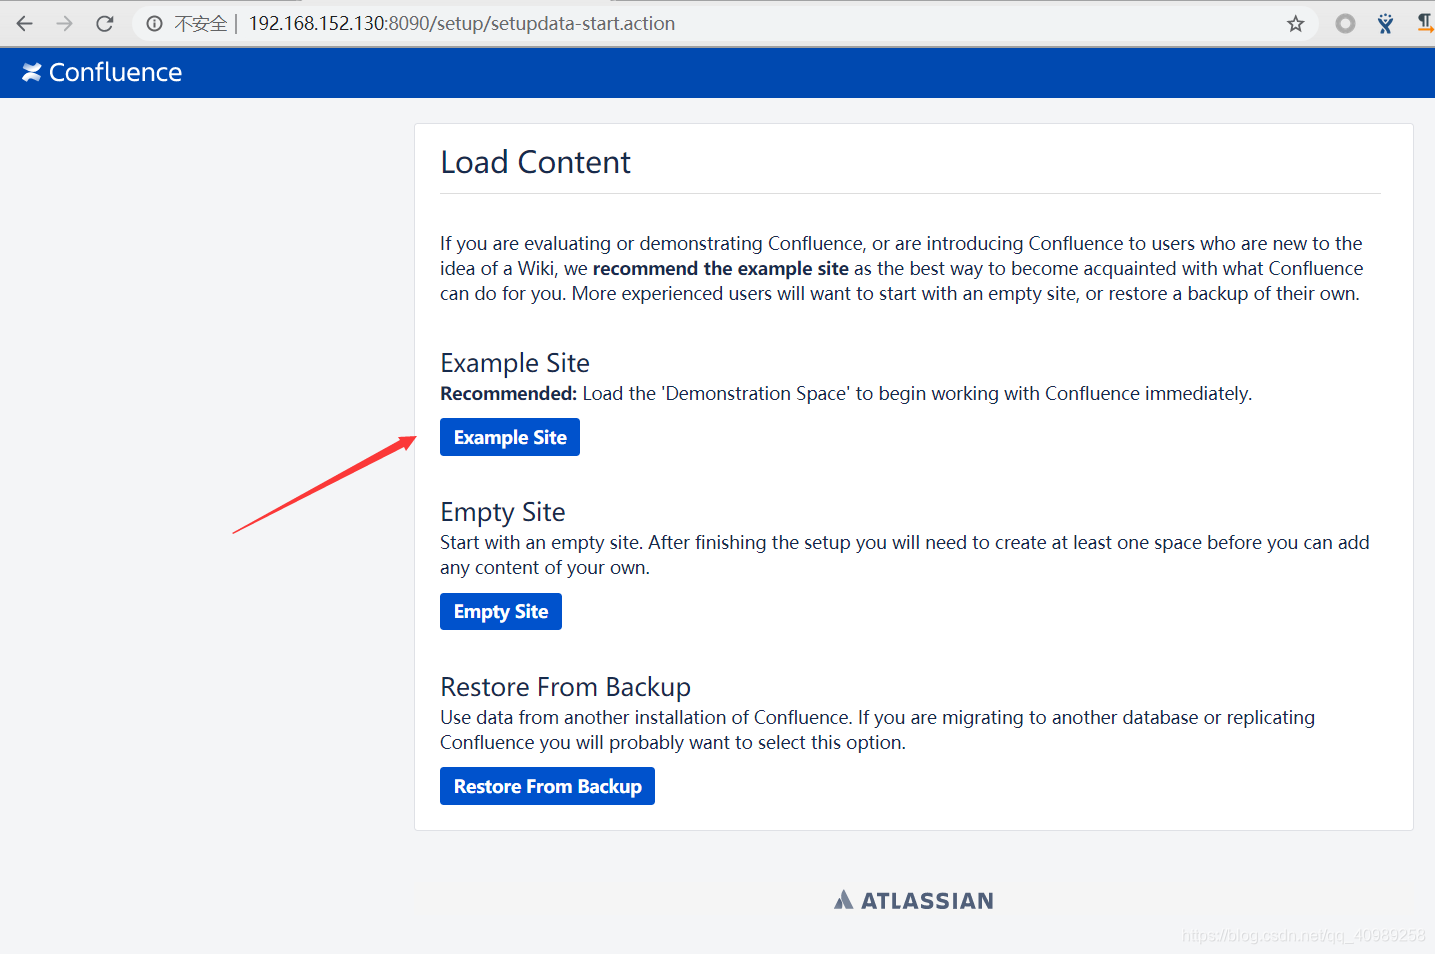The width and height of the screenshot is (1435, 954).
Task: Click the 'Recommended:' bold label
Action: (508, 393)
